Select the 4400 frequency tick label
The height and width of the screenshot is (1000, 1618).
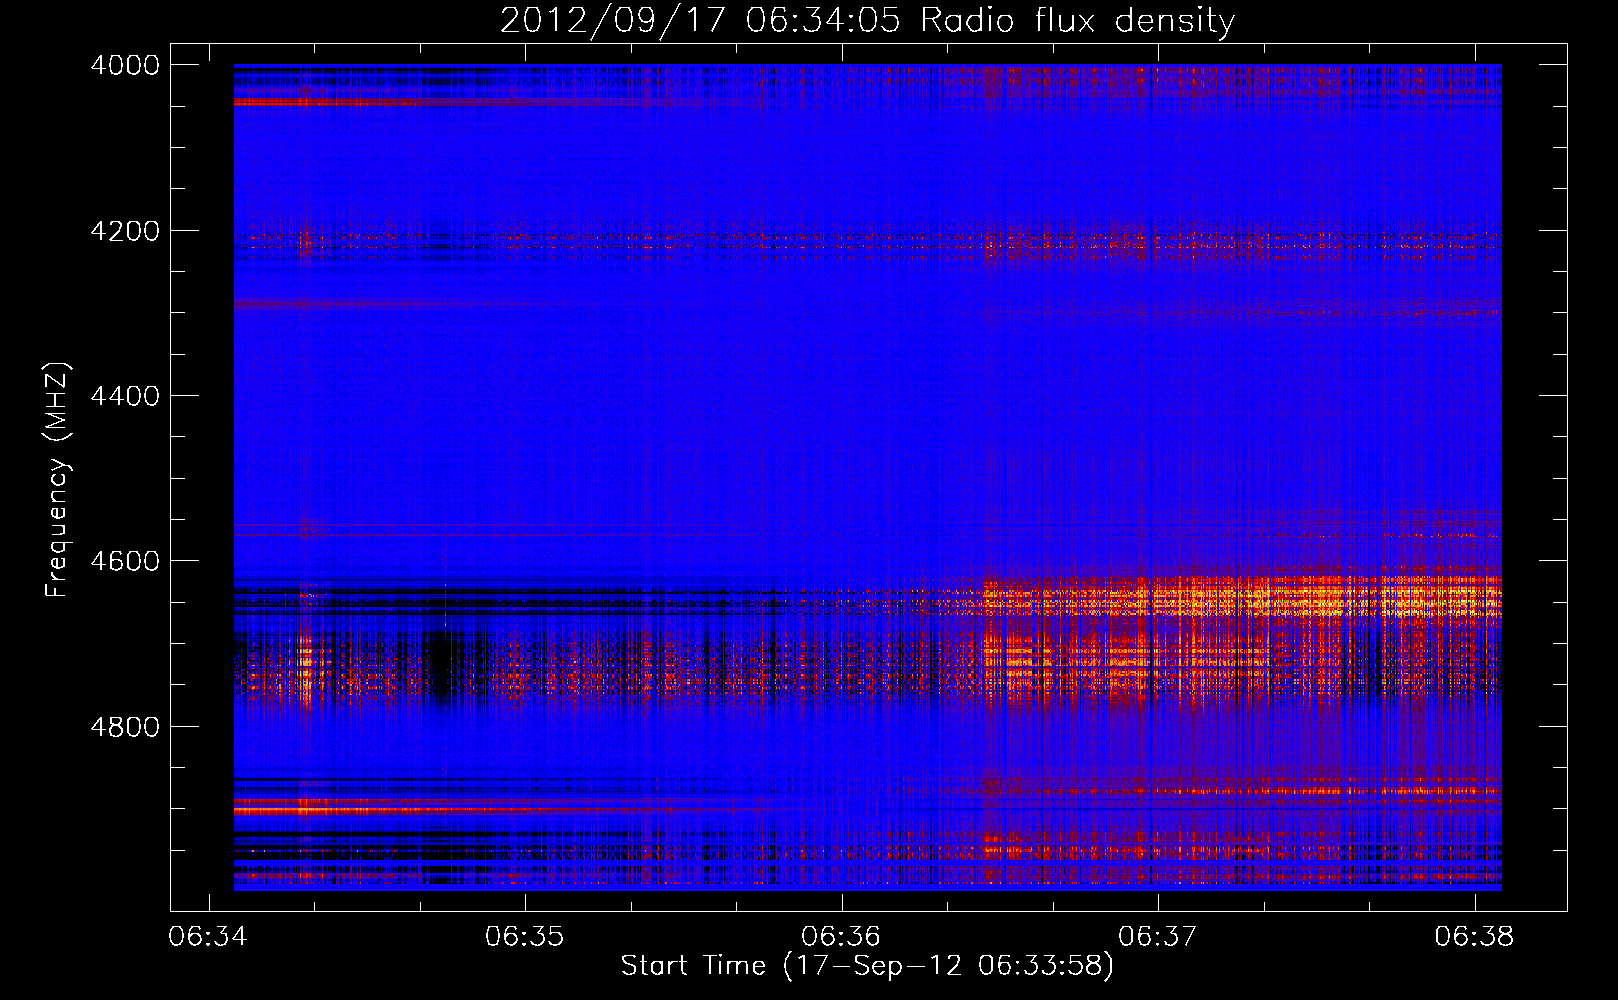[x=125, y=396]
